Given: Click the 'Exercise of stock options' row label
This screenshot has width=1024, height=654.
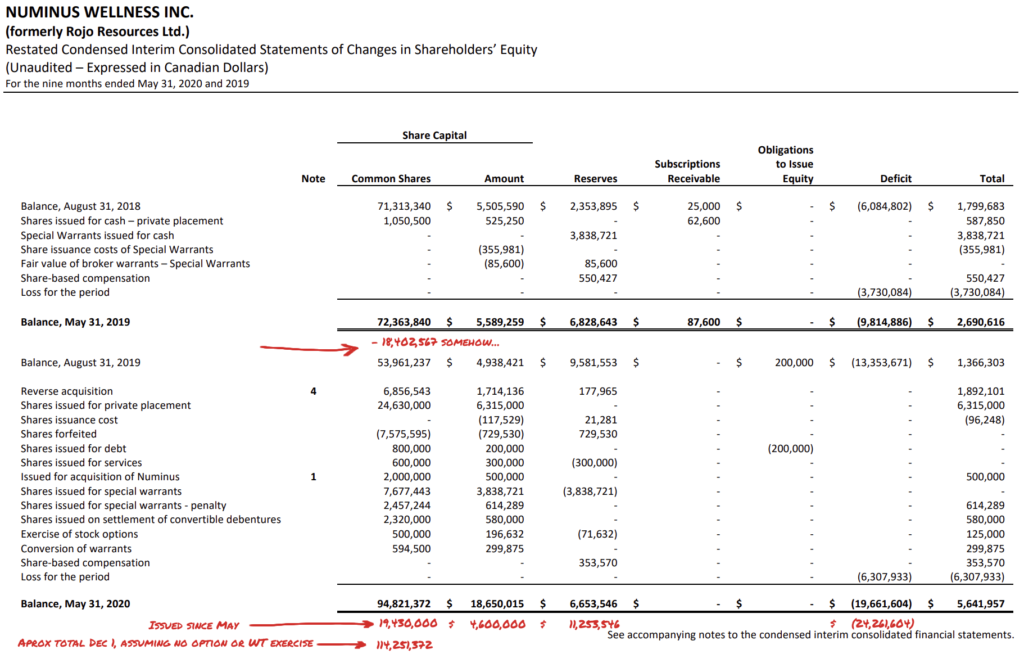Looking at the screenshot, I should click(x=80, y=534).
